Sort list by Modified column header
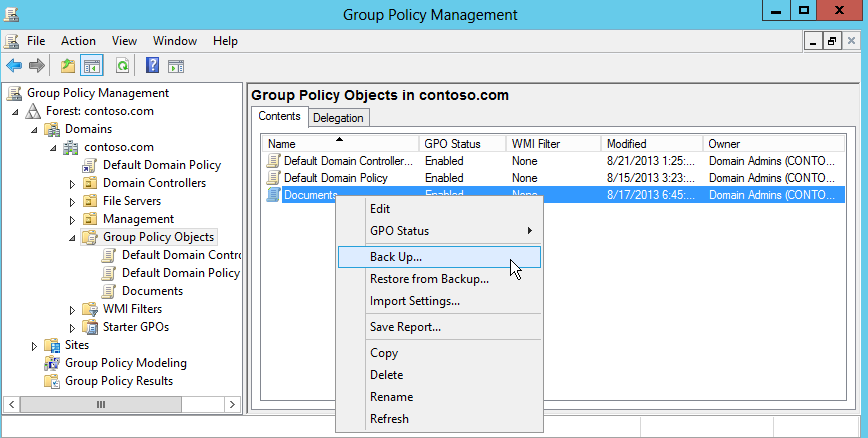Screen dimensions: 868x438 click(x=652, y=143)
